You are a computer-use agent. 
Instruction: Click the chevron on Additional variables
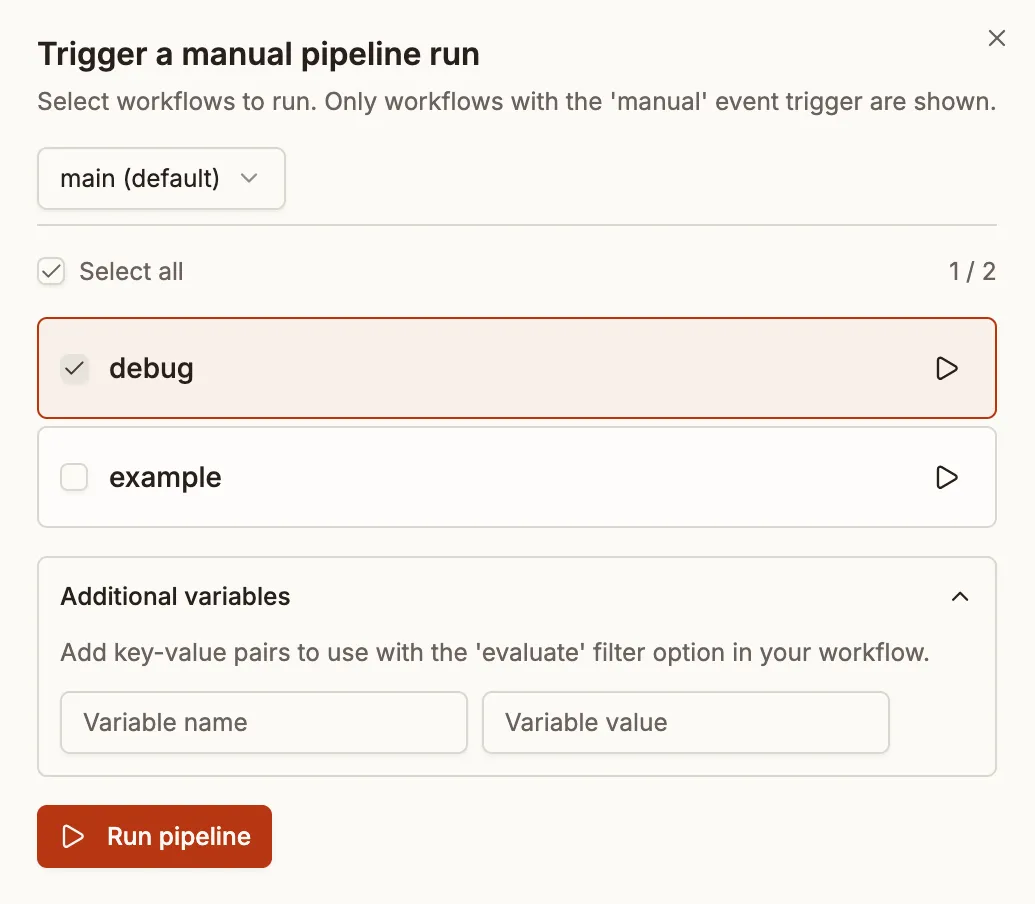pos(960,596)
